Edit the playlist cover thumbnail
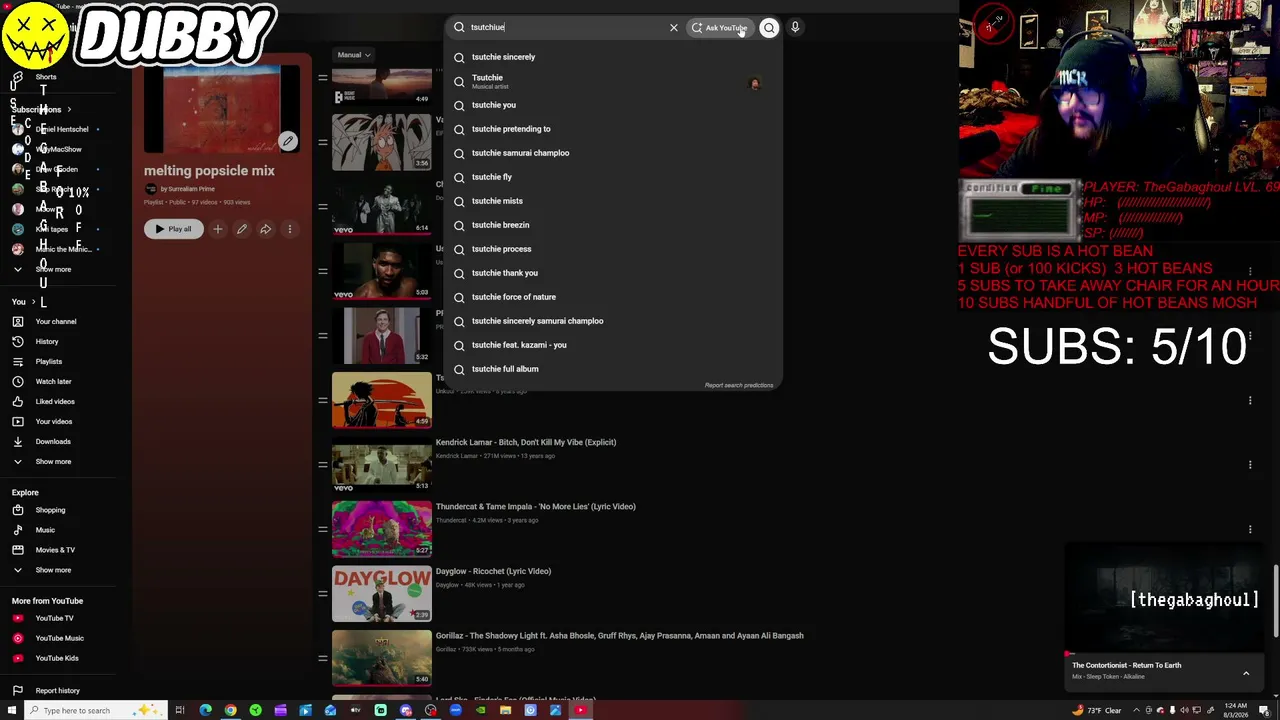 click(x=288, y=141)
